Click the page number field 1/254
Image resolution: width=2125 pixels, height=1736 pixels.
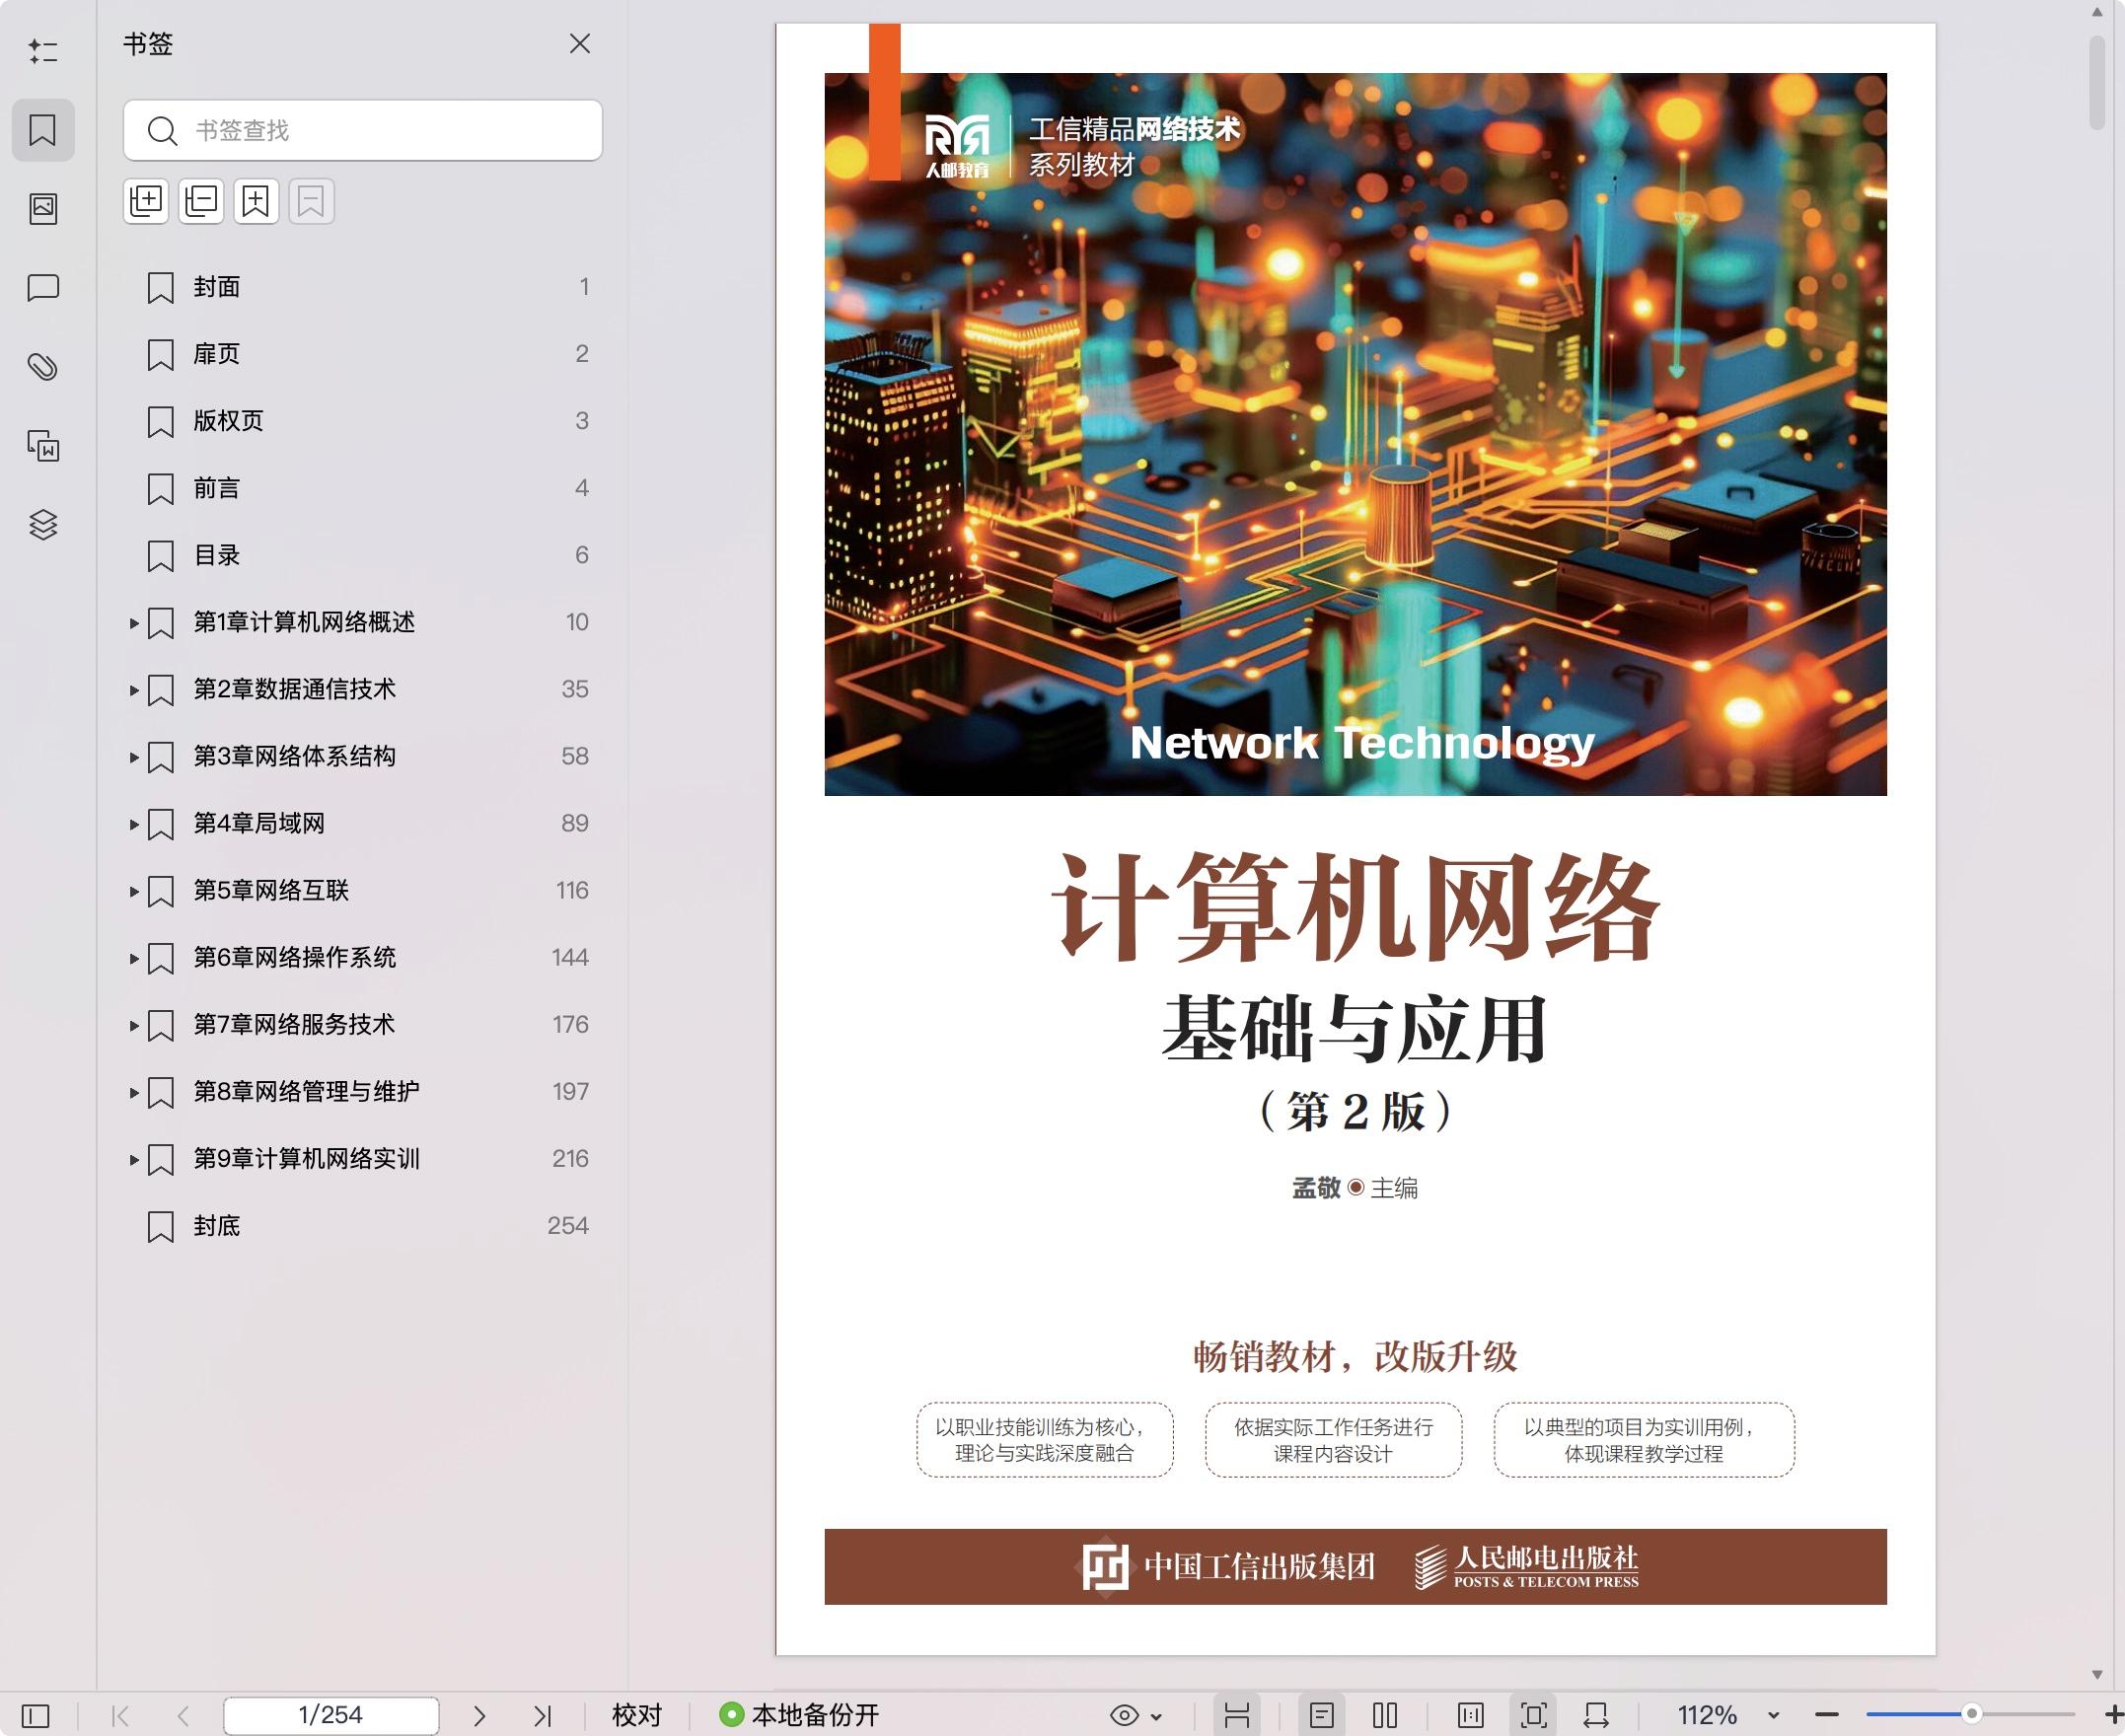click(331, 1715)
